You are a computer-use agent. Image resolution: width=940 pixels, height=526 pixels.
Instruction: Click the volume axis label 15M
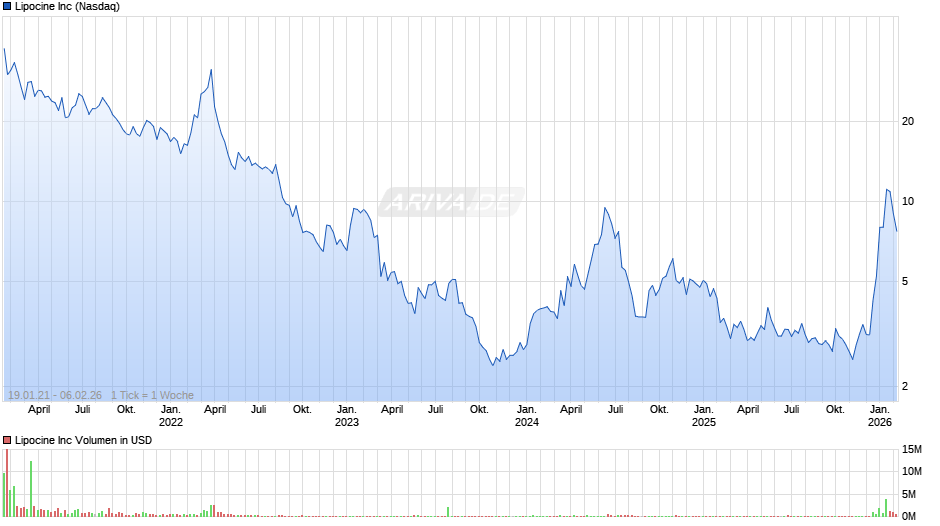[912, 449]
